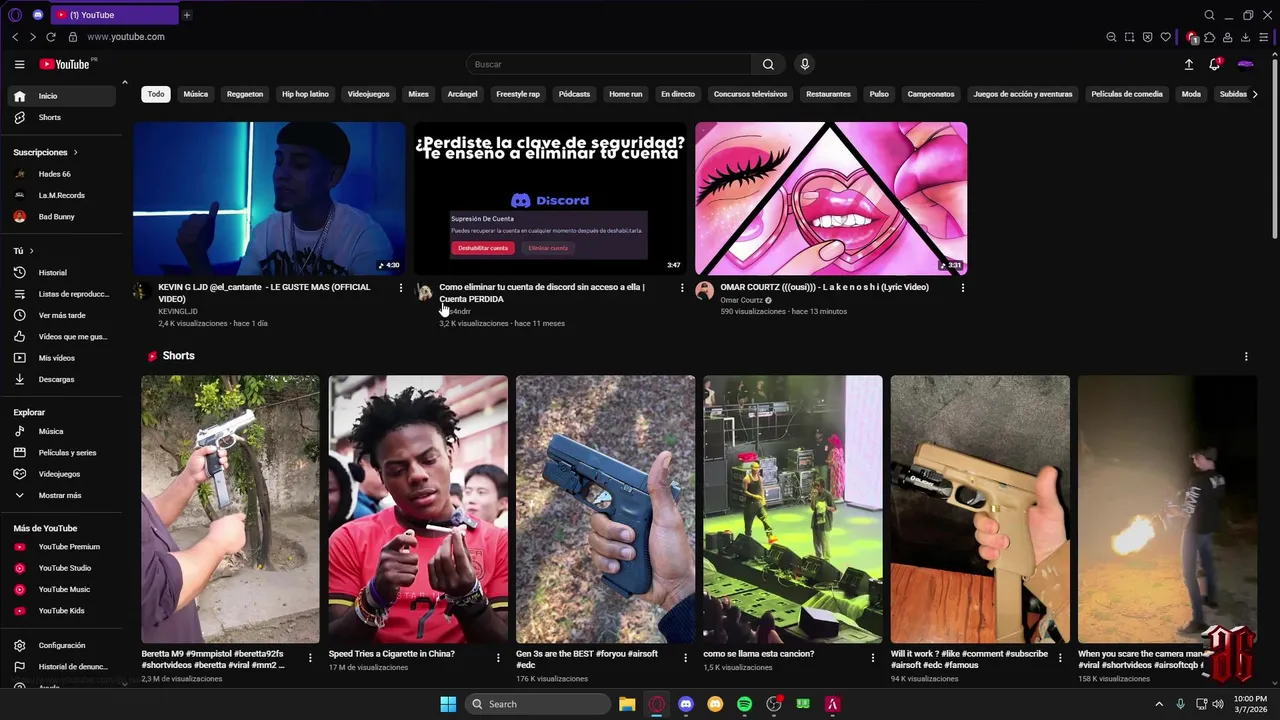Viewport: 1280px width, 720px height.
Task: Click the zoom-out magnifier in address bar
Action: pyautogui.click(x=1111, y=37)
